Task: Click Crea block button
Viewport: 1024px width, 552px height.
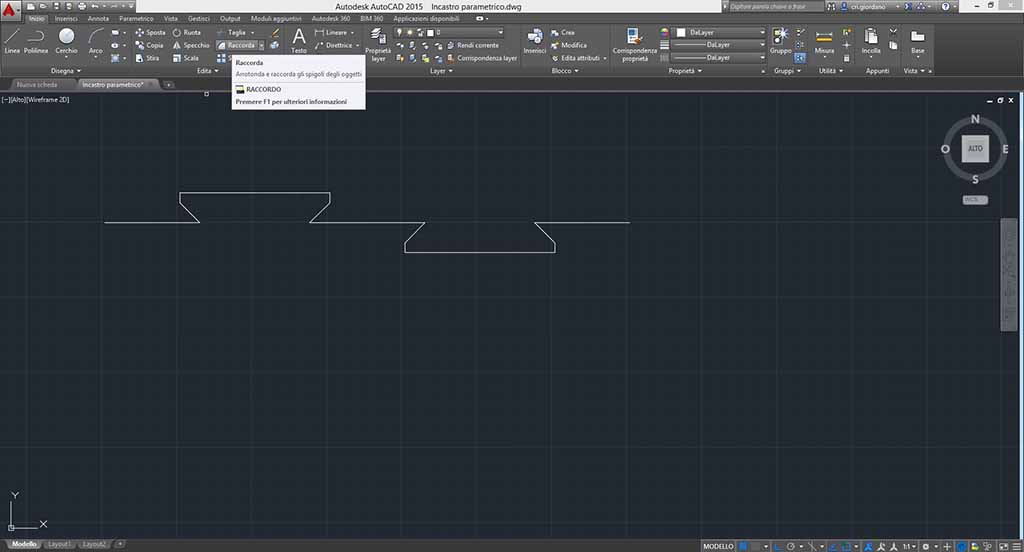Action: 563,32
